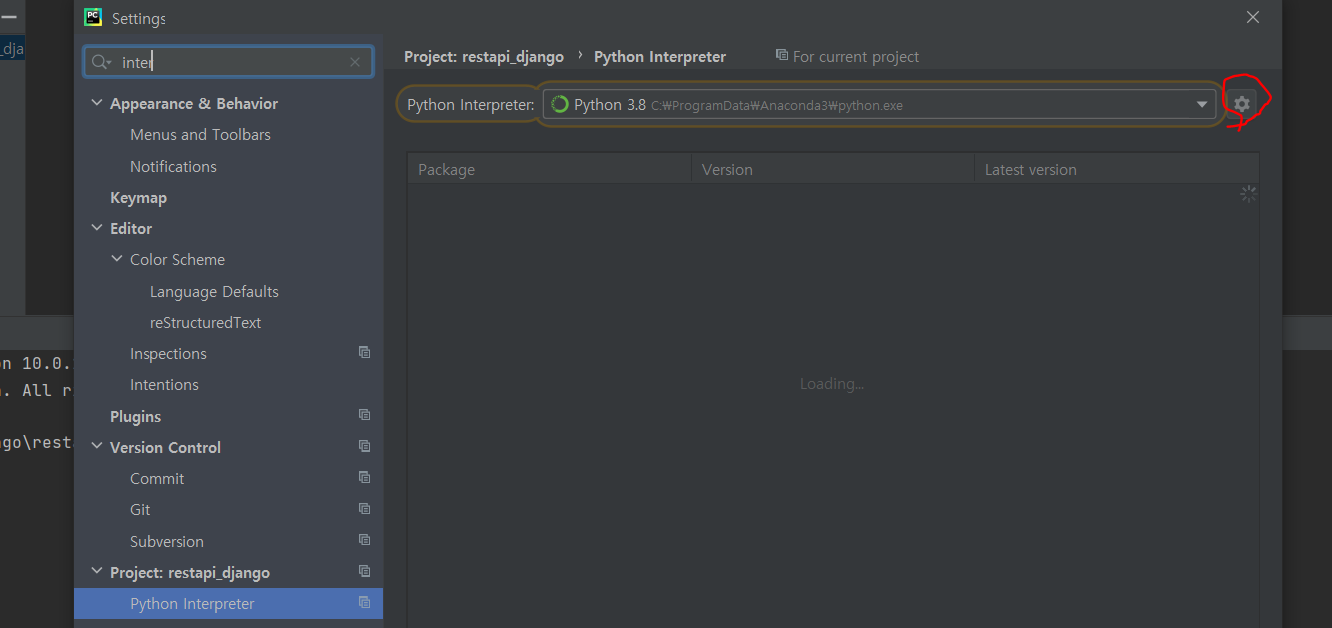Open Intentions settings
This screenshot has width=1332, height=628.
(x=164, y=384)
